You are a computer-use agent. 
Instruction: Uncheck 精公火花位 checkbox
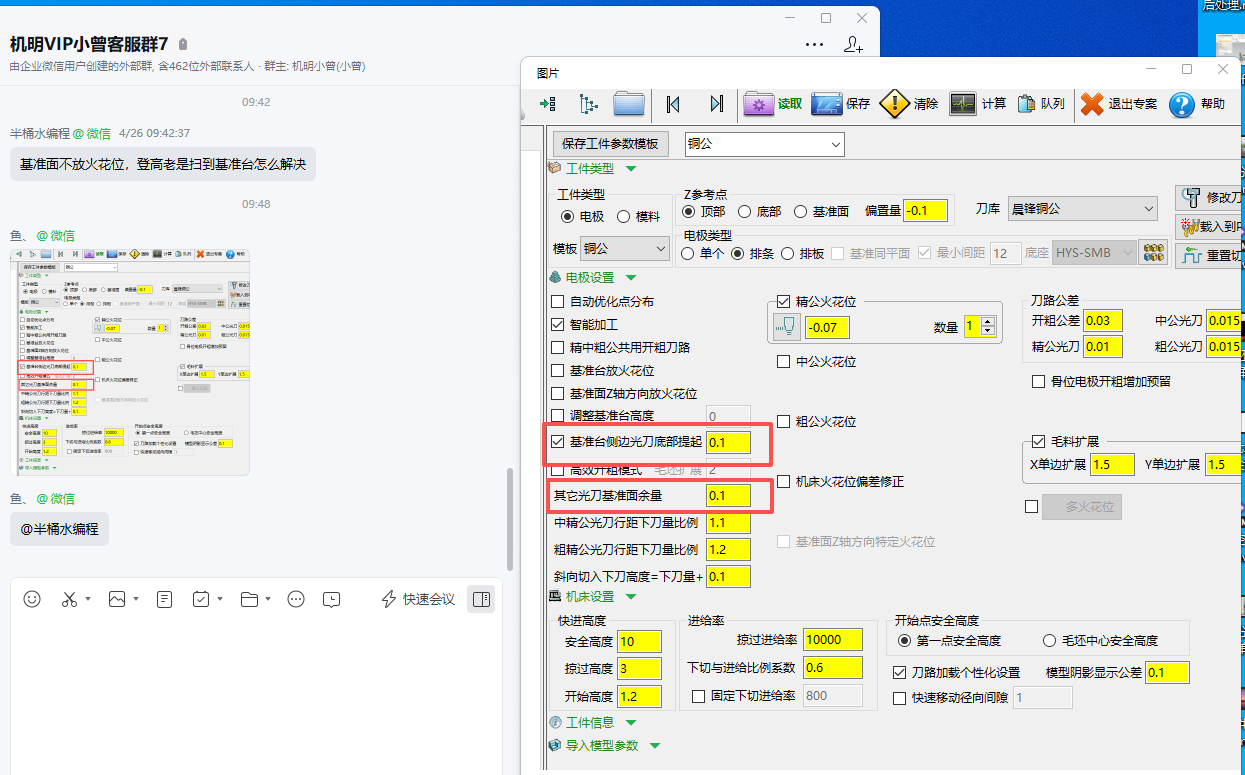pos(784,301)
